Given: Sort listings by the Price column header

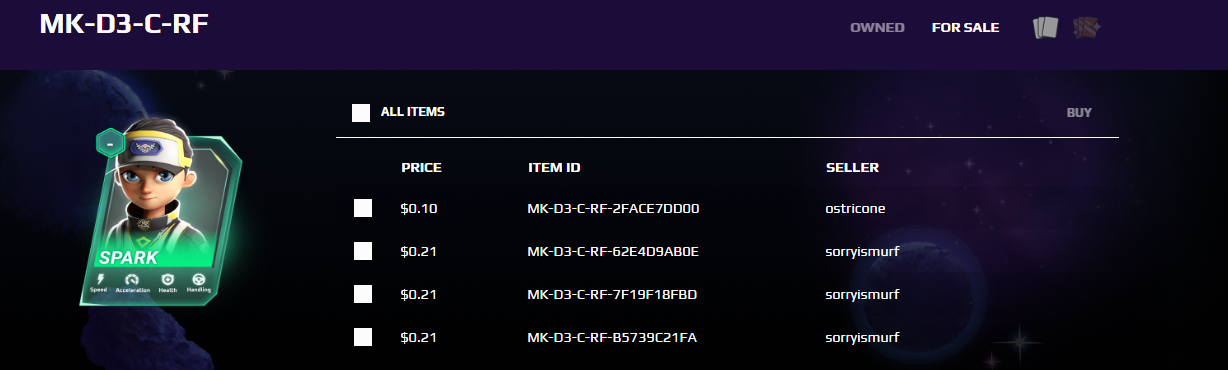Looking at the screenshot, I should coord(421,167).
